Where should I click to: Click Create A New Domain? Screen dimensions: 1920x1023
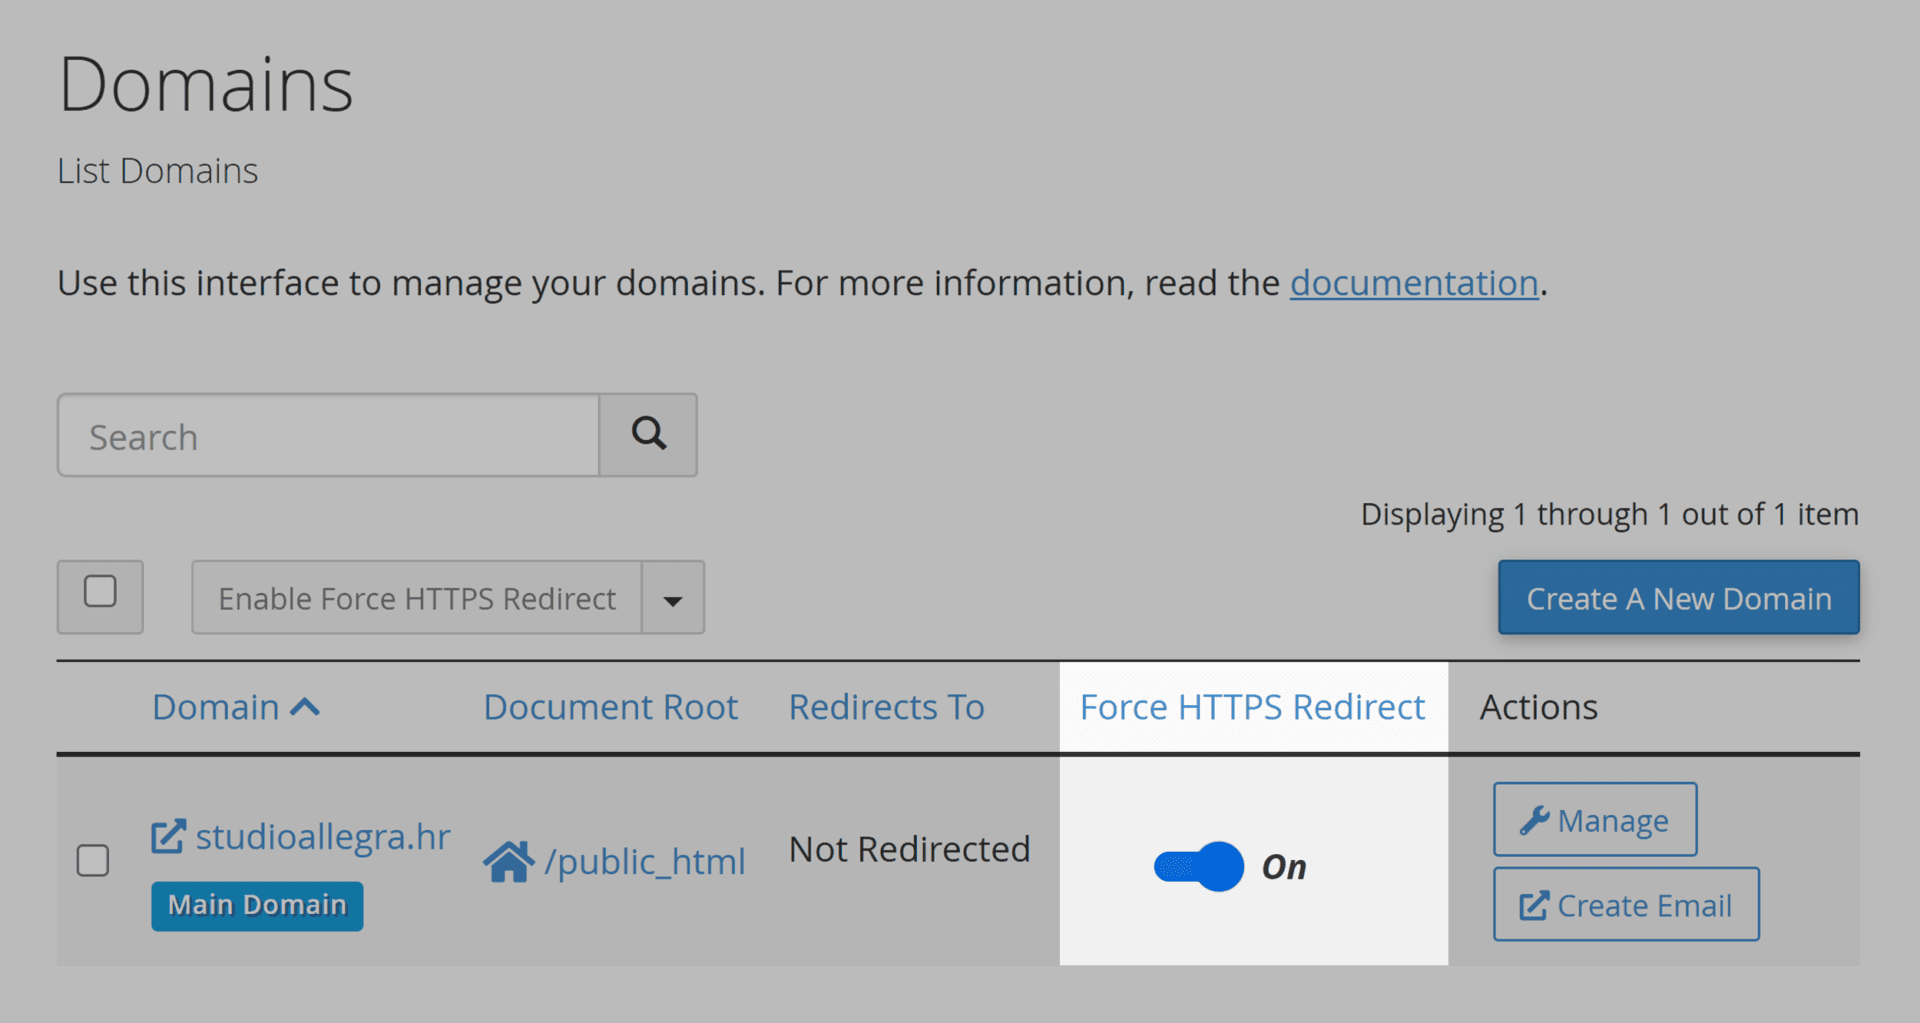pyautogui.click(x=1678, y=598)
